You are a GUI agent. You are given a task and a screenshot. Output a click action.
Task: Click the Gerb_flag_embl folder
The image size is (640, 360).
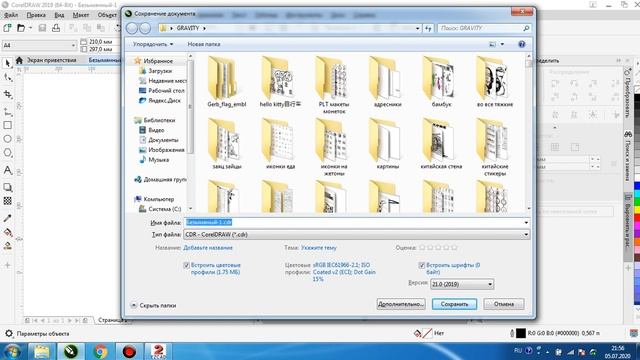pos(227,82)
